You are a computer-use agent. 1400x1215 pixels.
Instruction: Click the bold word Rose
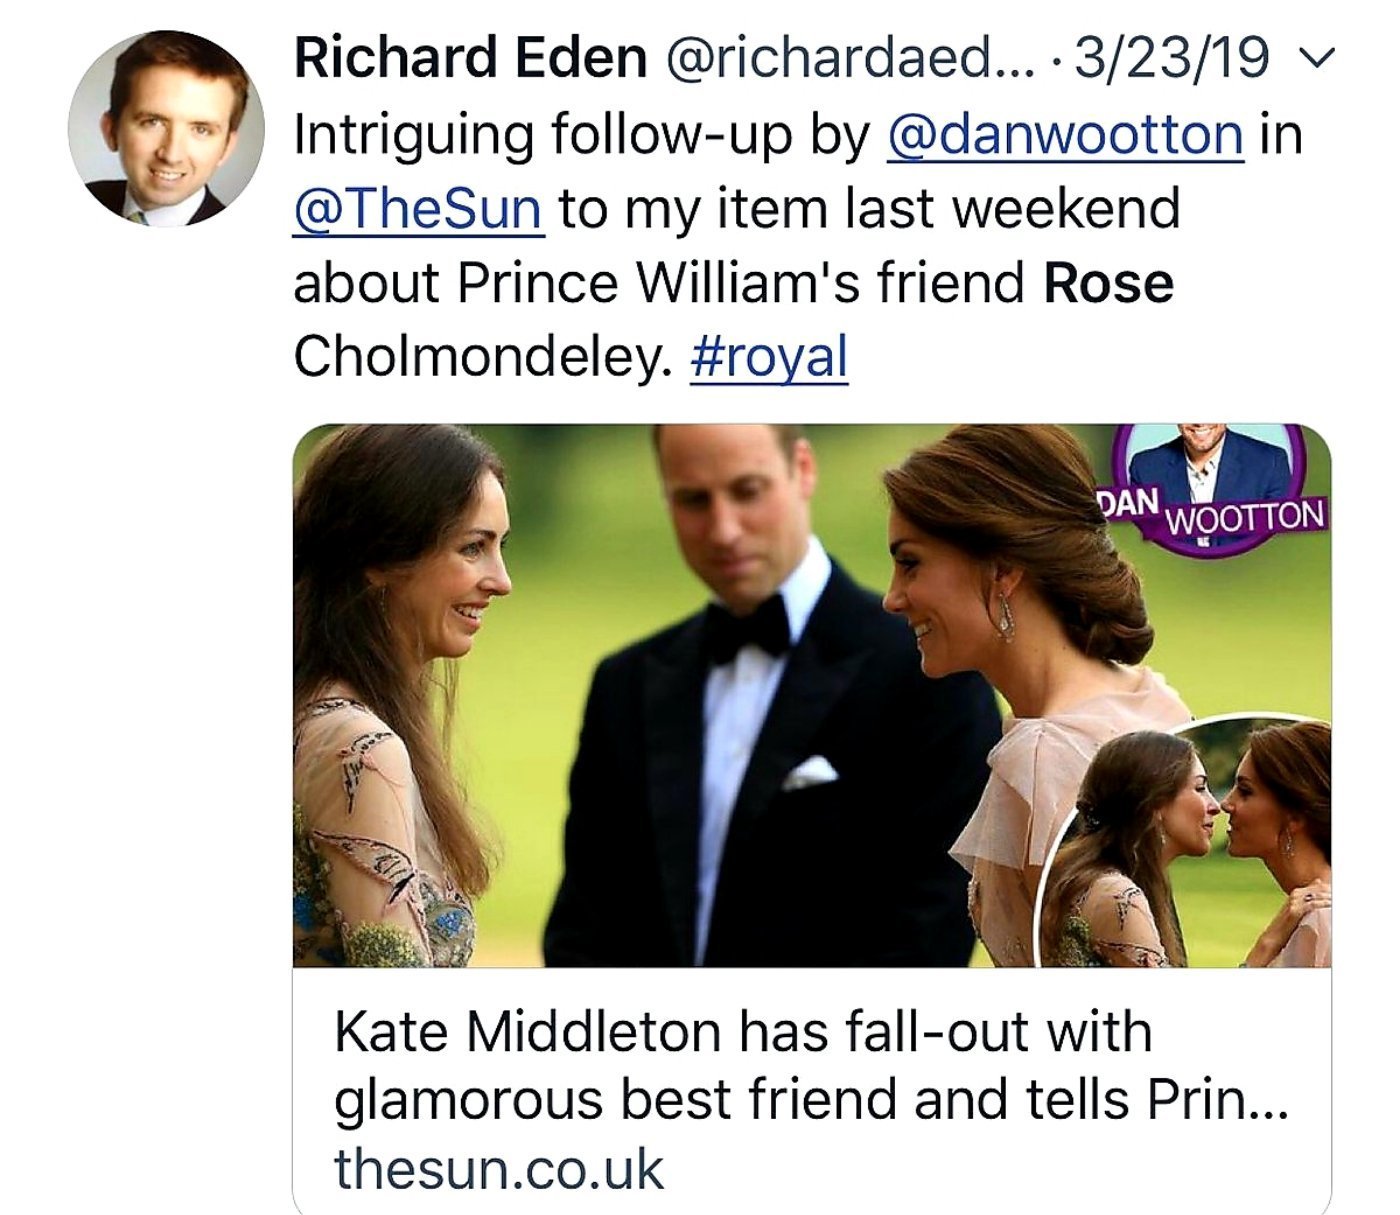click(x=1108, y=283)
